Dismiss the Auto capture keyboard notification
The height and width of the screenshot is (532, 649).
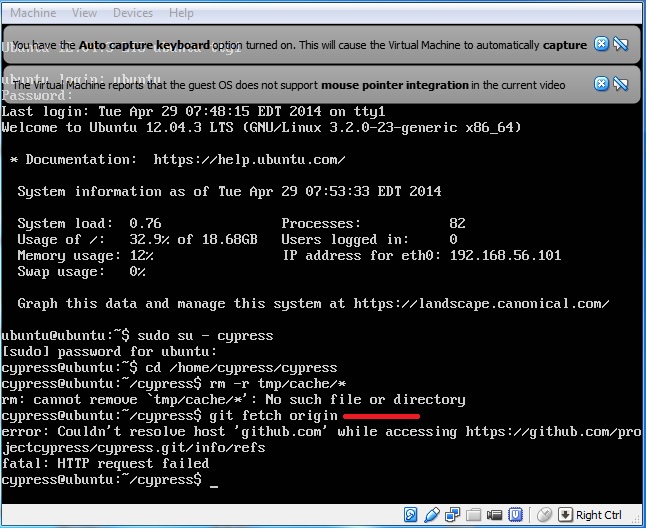(x=601, y=44)
